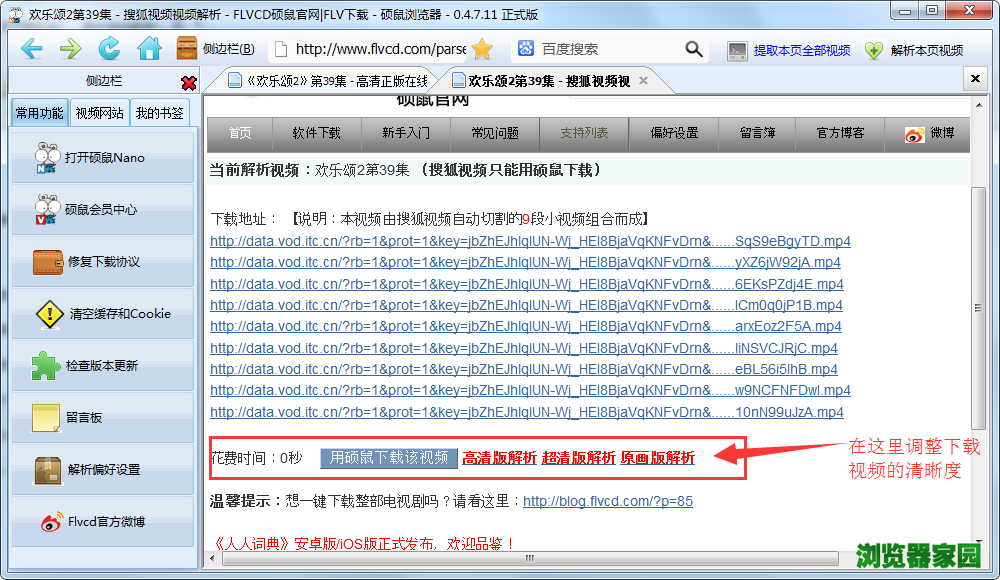The image size is (1000, 580).
Task: Bookmark page with the star icon
Action: click(x=483, y=49)
